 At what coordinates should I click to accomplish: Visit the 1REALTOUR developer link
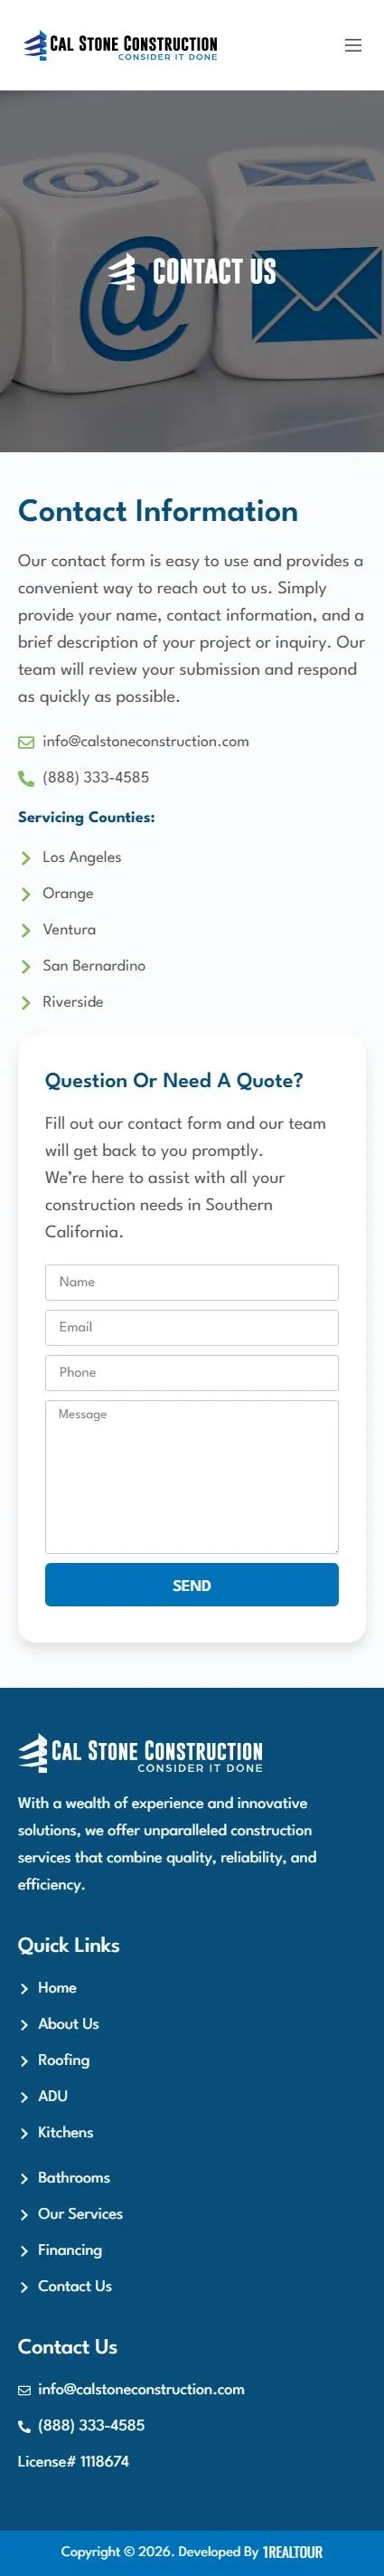coord(293,2552)
